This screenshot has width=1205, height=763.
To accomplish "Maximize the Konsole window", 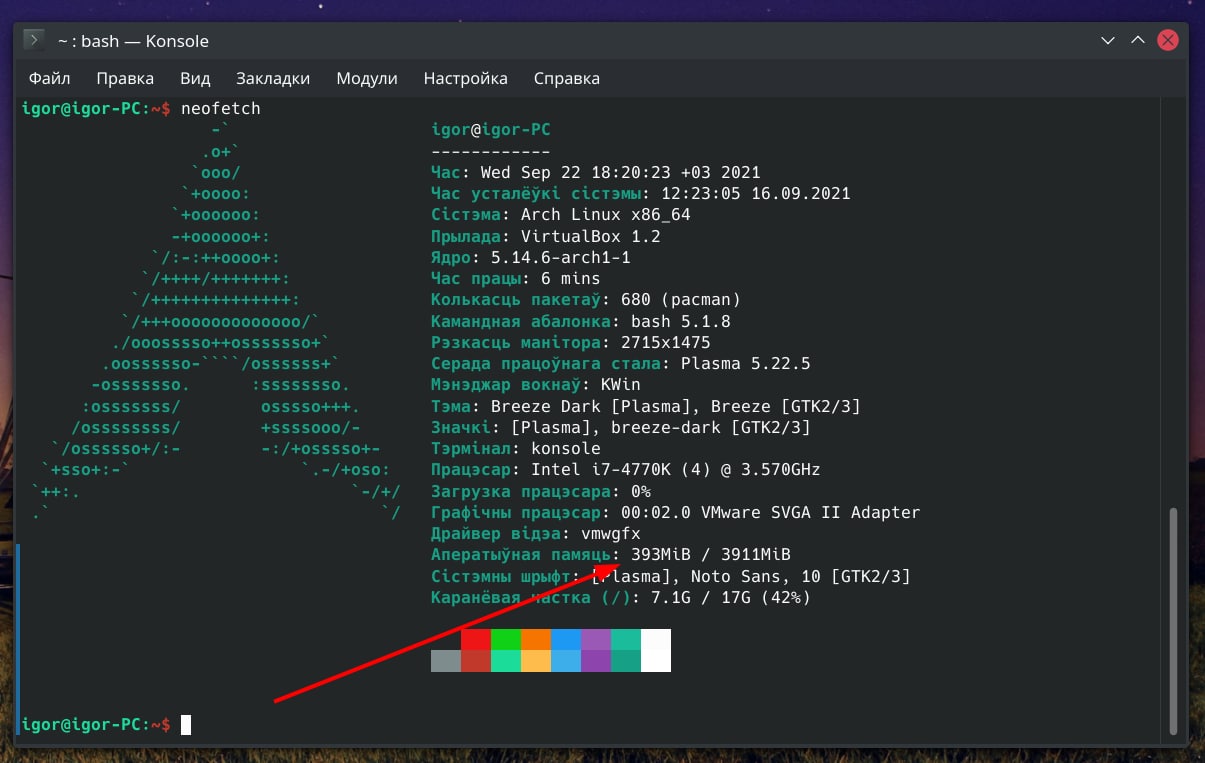I will [x=1138, y=41].
